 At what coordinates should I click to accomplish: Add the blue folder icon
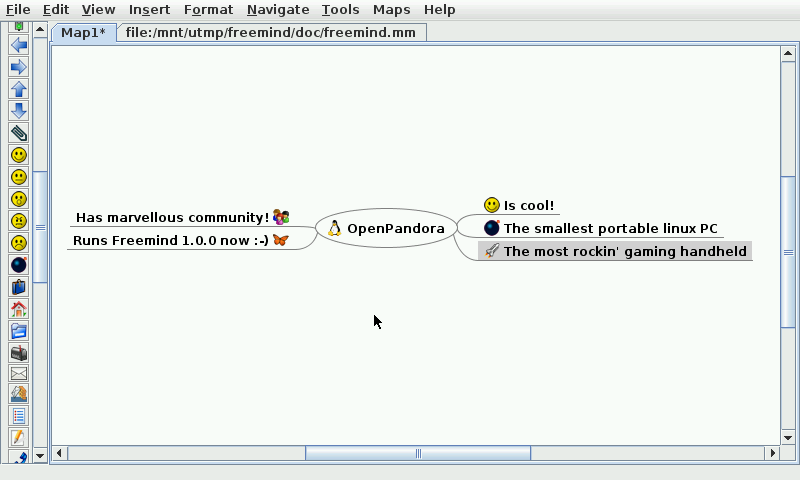point(19,331)
